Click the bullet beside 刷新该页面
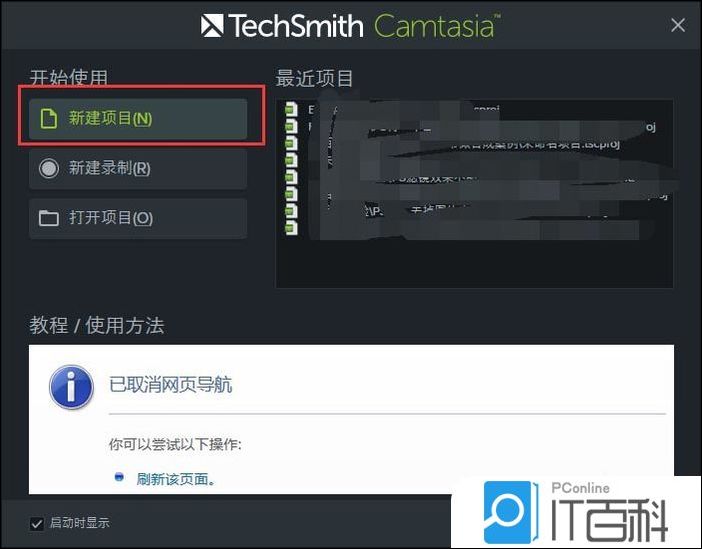This screenshot has height=549, width=702. click(x=119, y=477)
